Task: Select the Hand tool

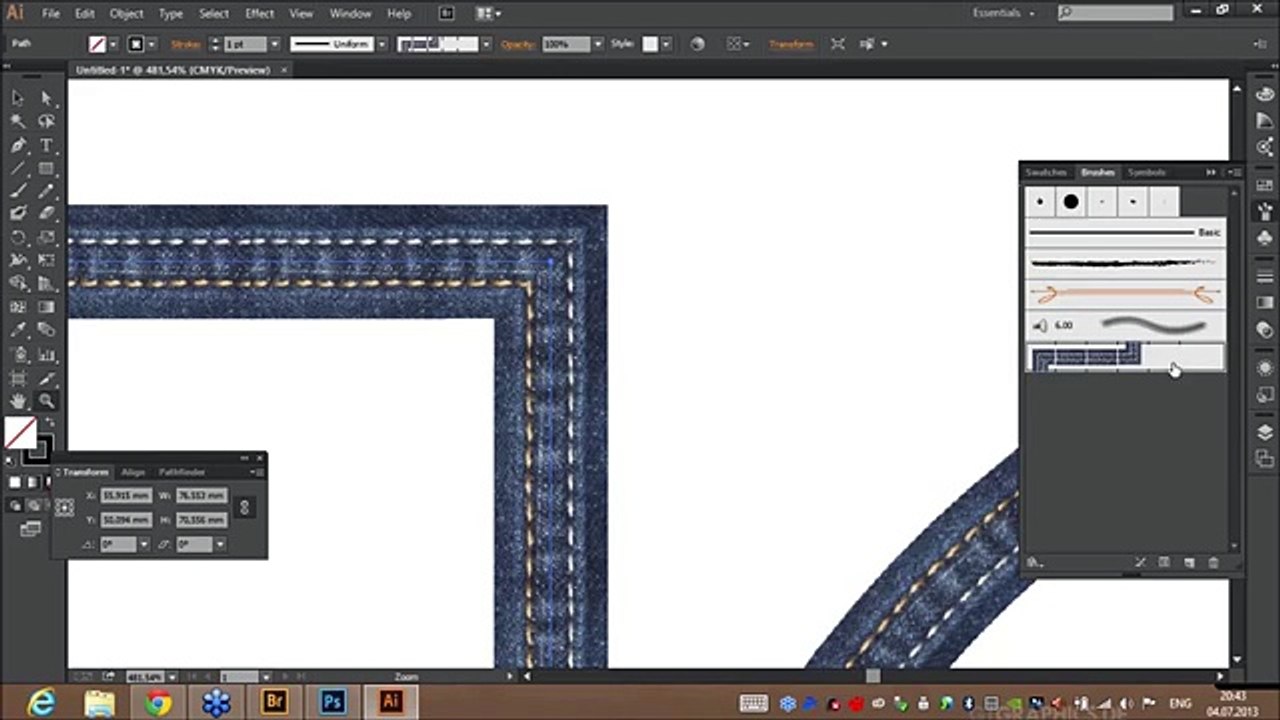Action: [18, 401]
